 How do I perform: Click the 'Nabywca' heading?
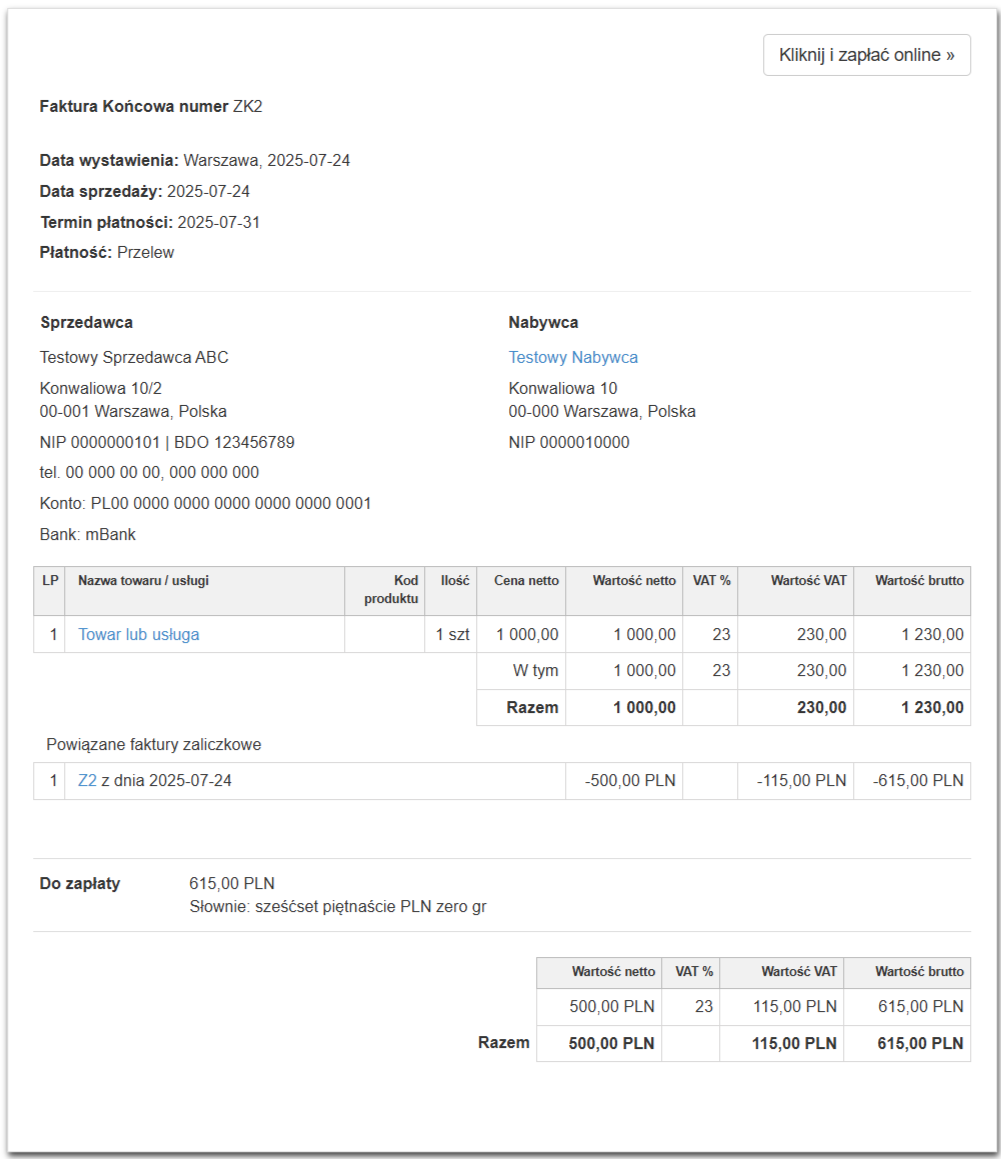tap(543, 322)
